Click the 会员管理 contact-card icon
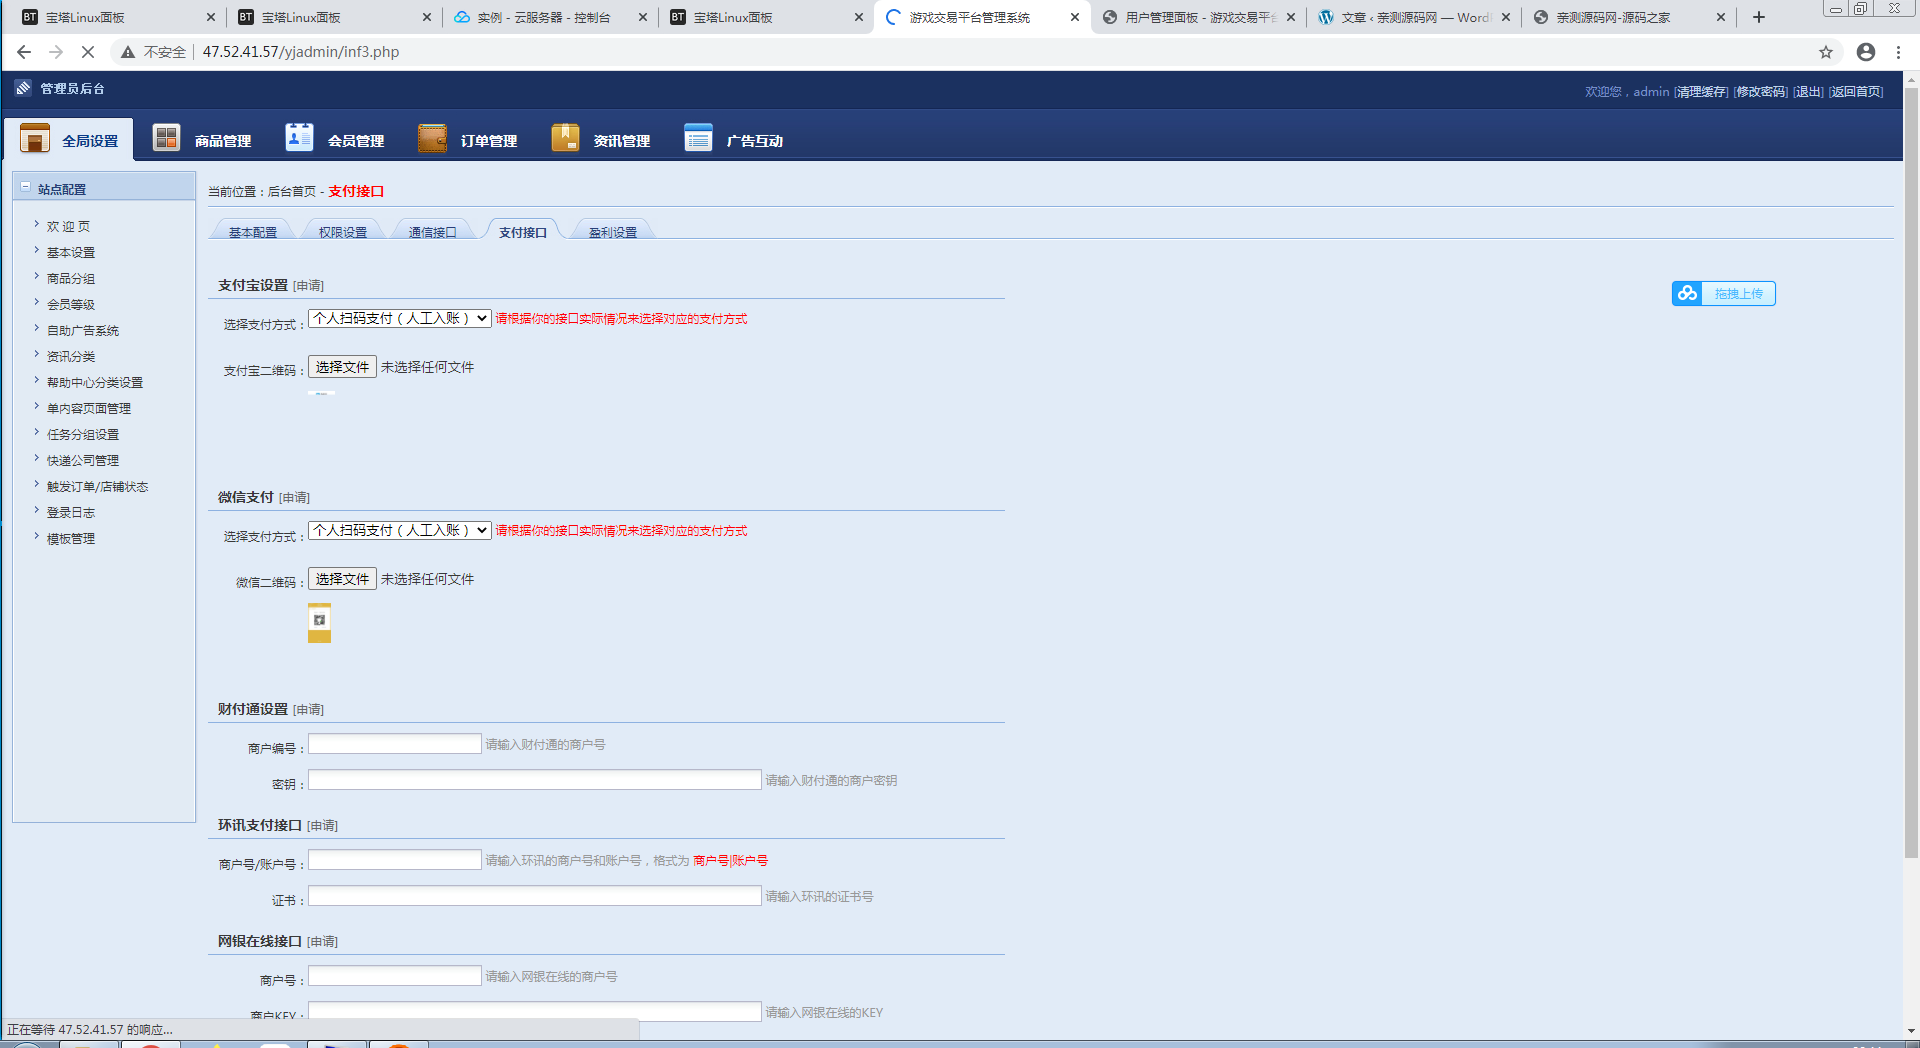The height and width of the screenshot is (1048, 1920). tap(299, 137)
